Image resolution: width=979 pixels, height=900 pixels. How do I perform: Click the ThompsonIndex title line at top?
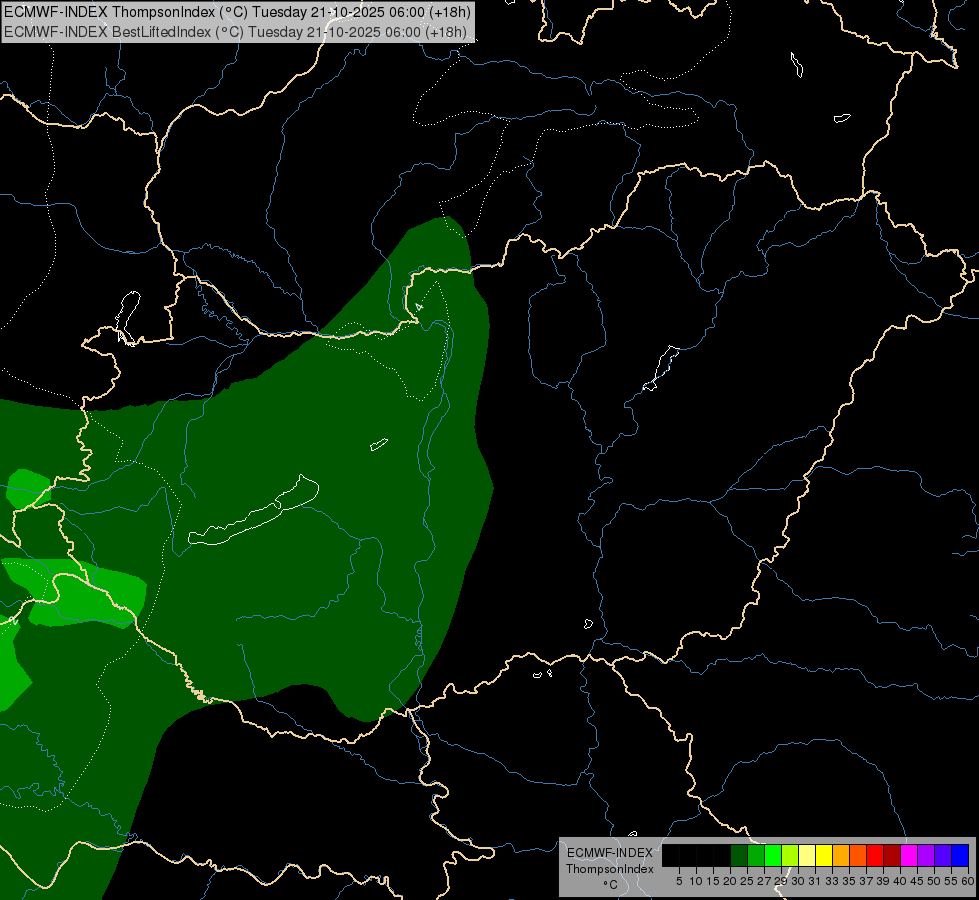[x=237, y=11]
